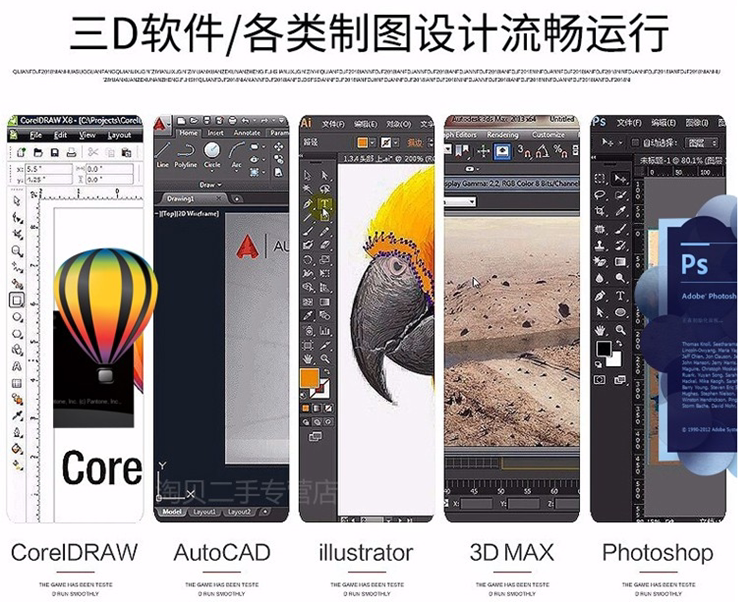Select the Paintbrush tool in Illustrator
This screenshot has width=750, height=602.
(x=308, y=232)
